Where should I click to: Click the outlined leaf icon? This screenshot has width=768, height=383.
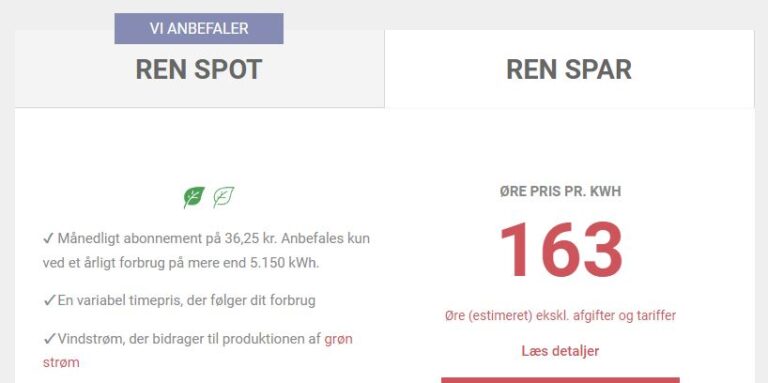[223, 197]
